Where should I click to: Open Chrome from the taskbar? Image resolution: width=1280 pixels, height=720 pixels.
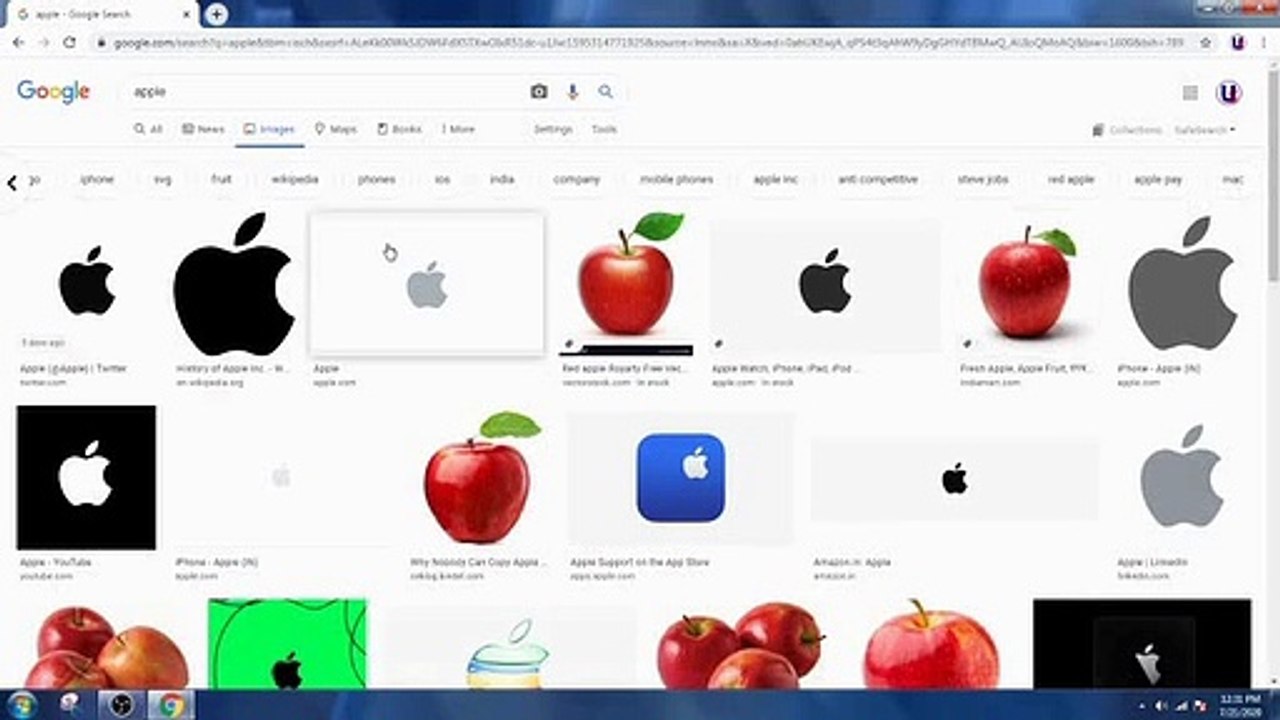pos(170,705)
